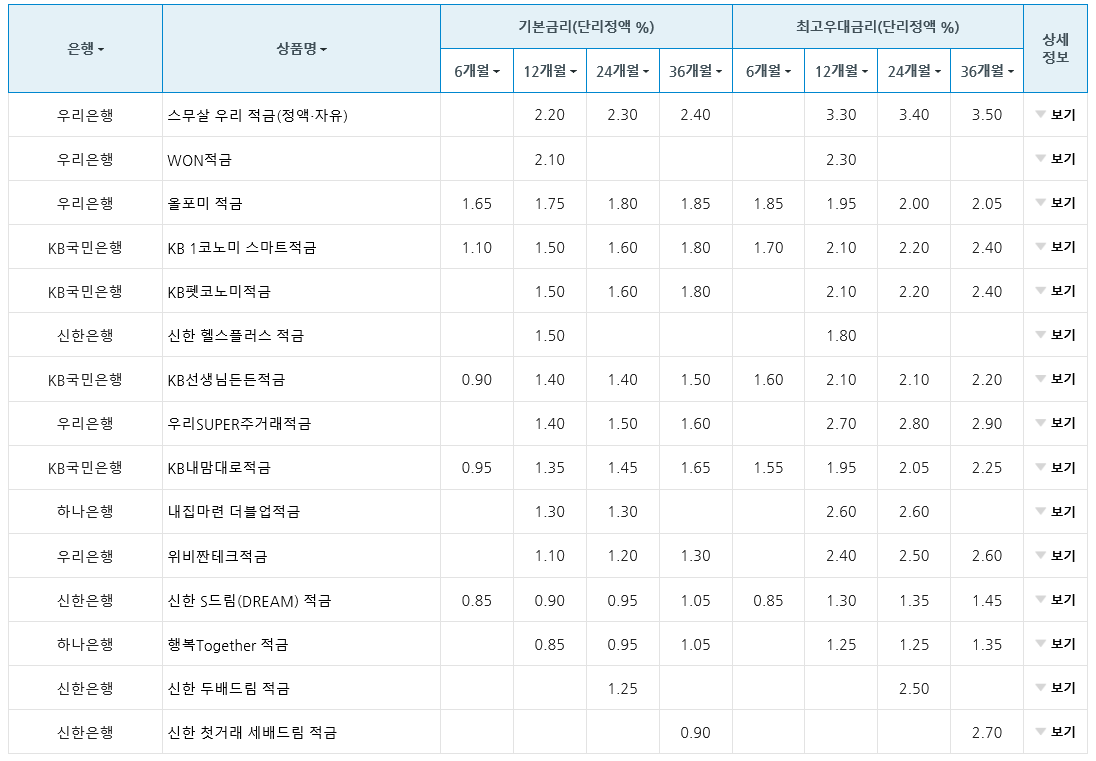Click 2.90 rate in 우리SUPER주거래적금 row
1096x761 pixels.
click(987, 424)
